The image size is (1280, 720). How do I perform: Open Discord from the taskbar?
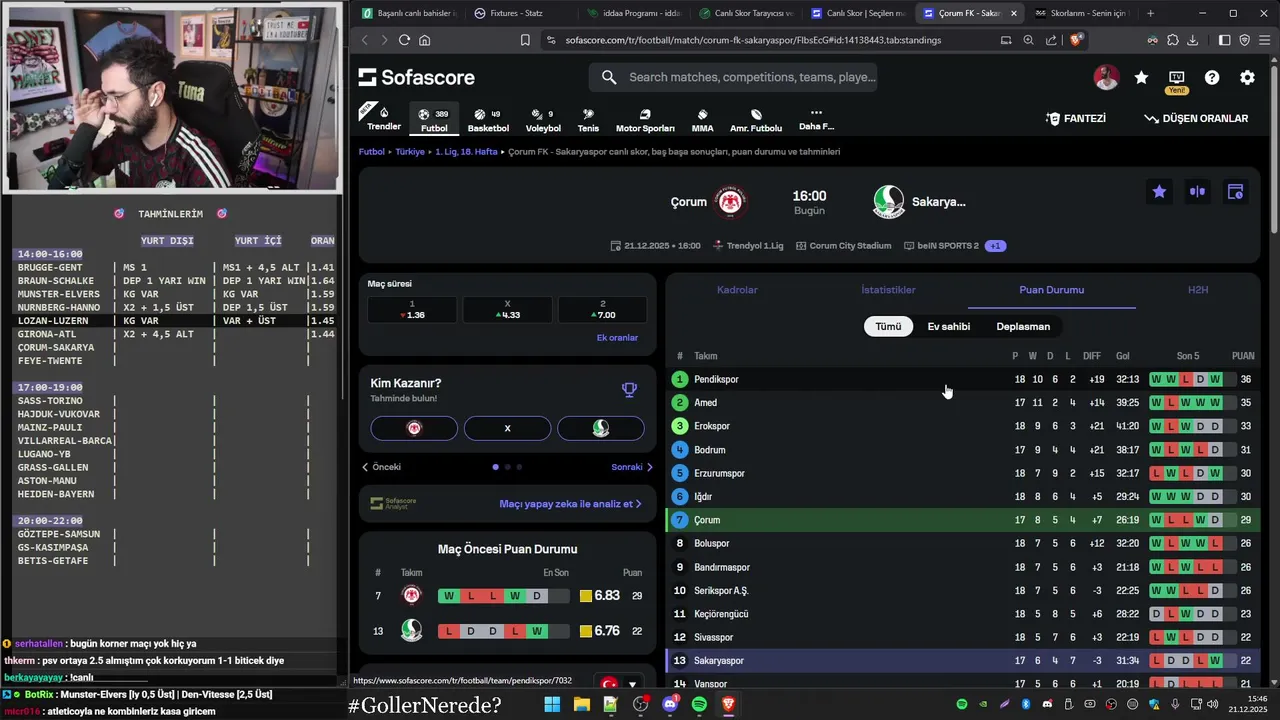(670, 704)
